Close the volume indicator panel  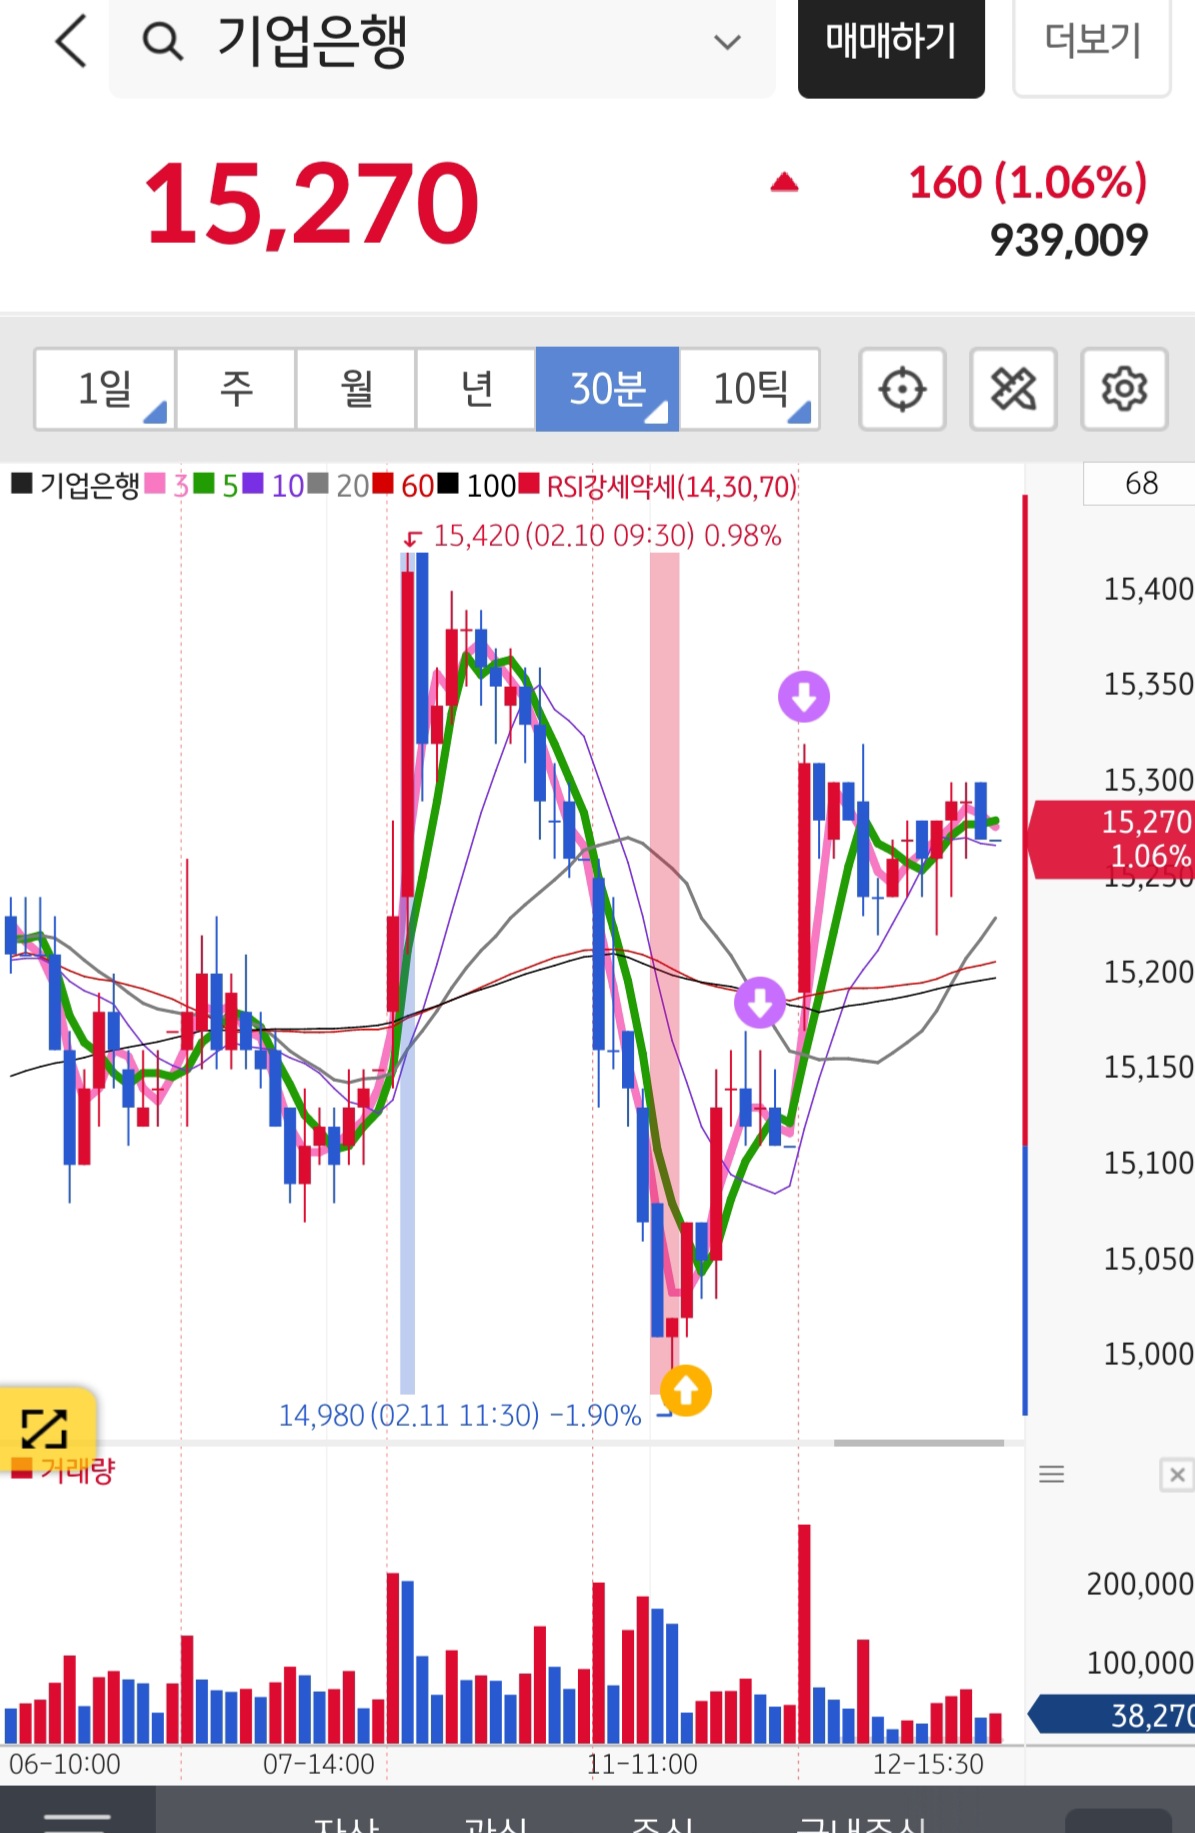[1177, 1475]
